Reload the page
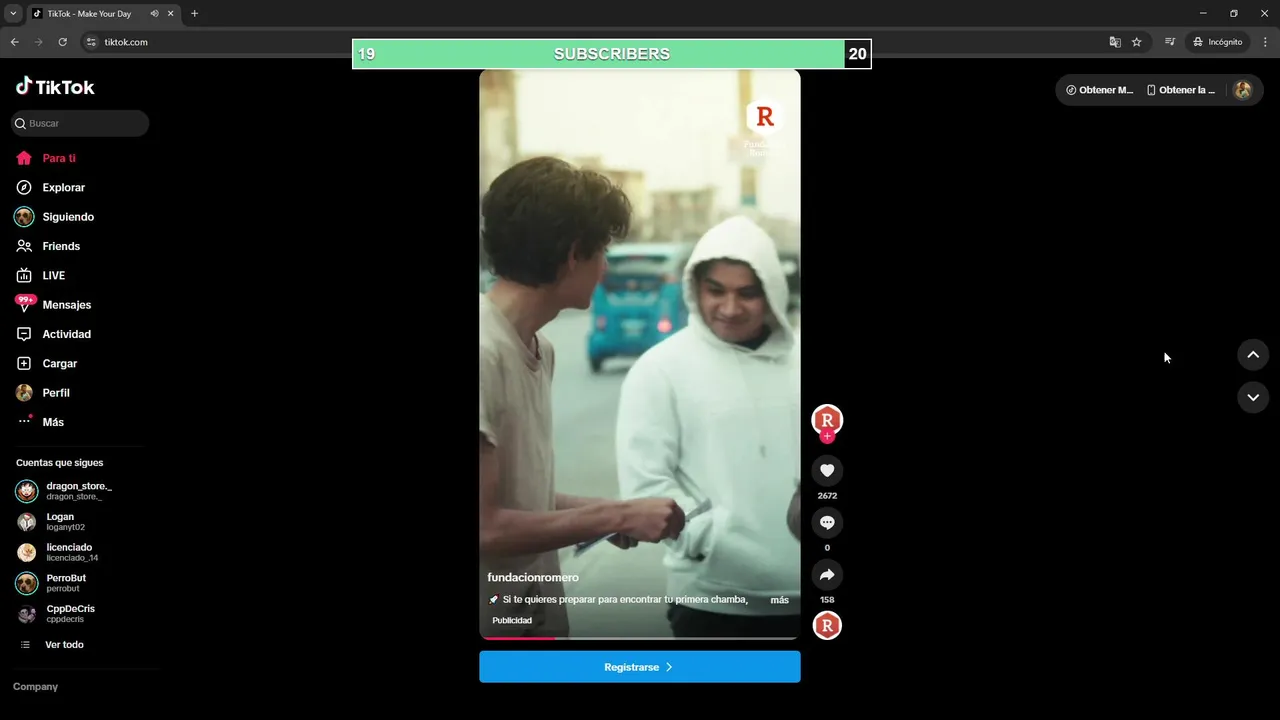Image resolution: width=1280 pixels, height=720 pixels. (x=62, y=42)
